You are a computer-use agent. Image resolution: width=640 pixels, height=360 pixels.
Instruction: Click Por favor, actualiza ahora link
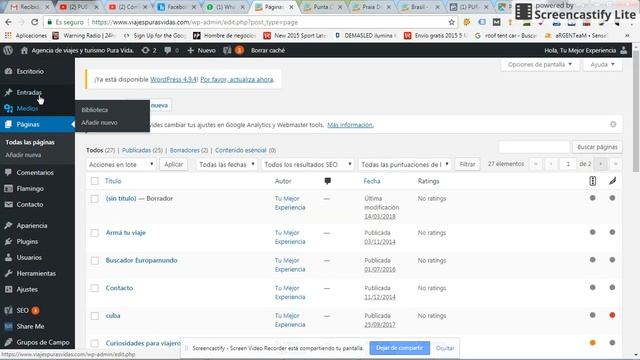click(x=237, y=80)
